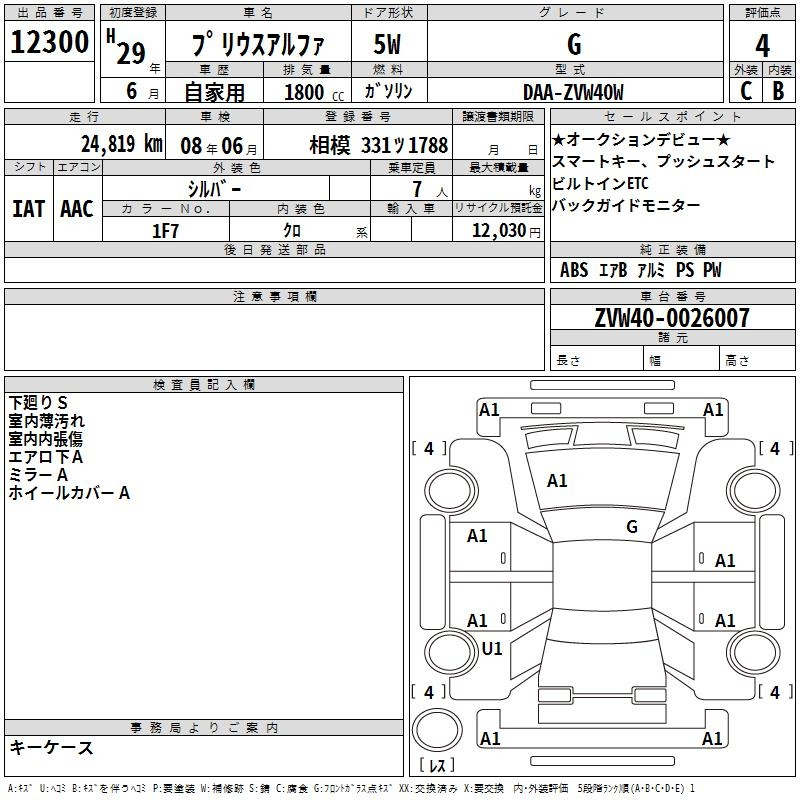Click the color number 1F7
Image resolution: width=800 pixels, height=800 pixels.
pyautogui.click(x=165, y=231)
